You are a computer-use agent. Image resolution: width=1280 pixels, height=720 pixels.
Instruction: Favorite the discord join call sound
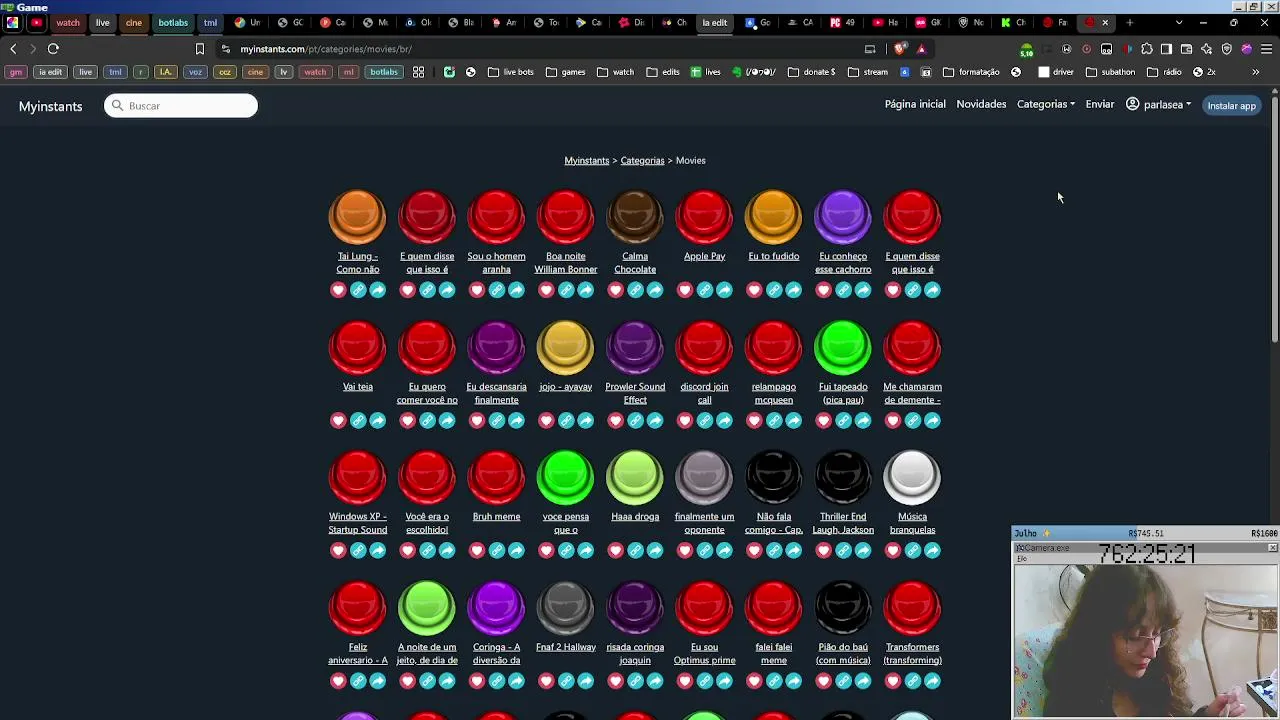685,420
